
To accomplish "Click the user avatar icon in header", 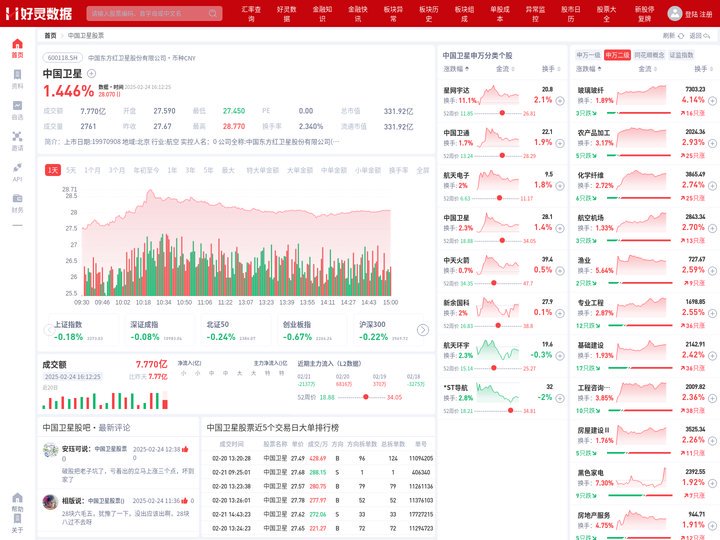I will [x=675, y=13].
